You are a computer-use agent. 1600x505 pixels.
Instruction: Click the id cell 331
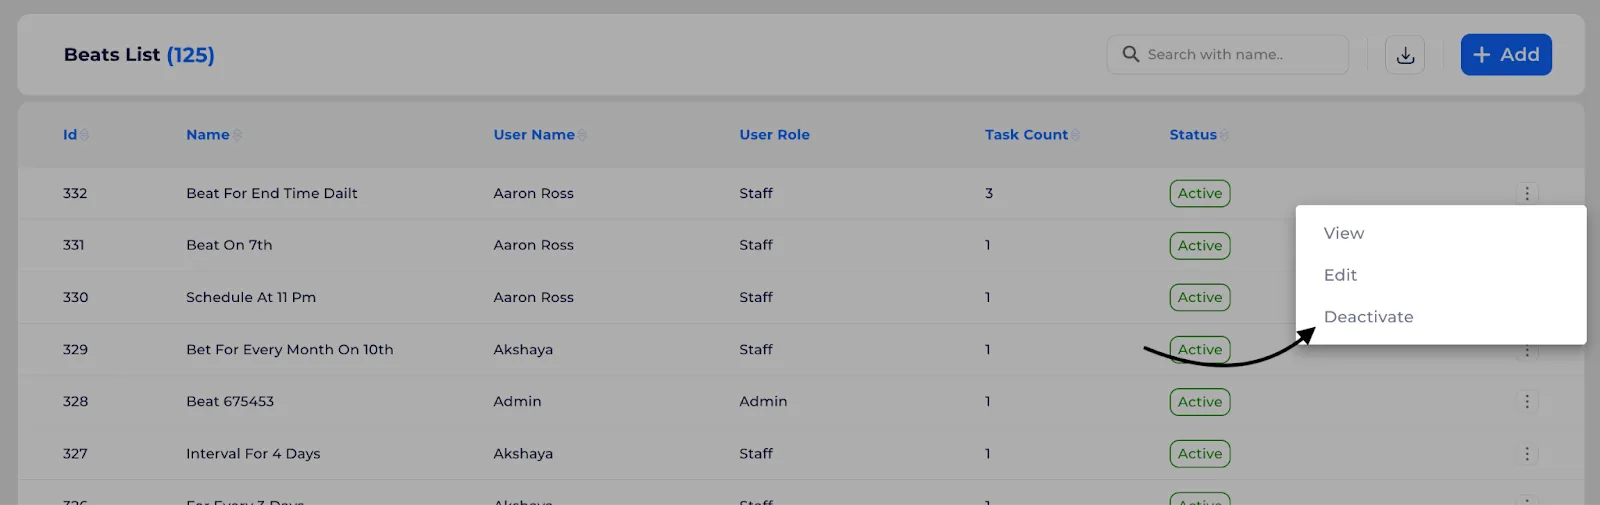tap(74, 246)
